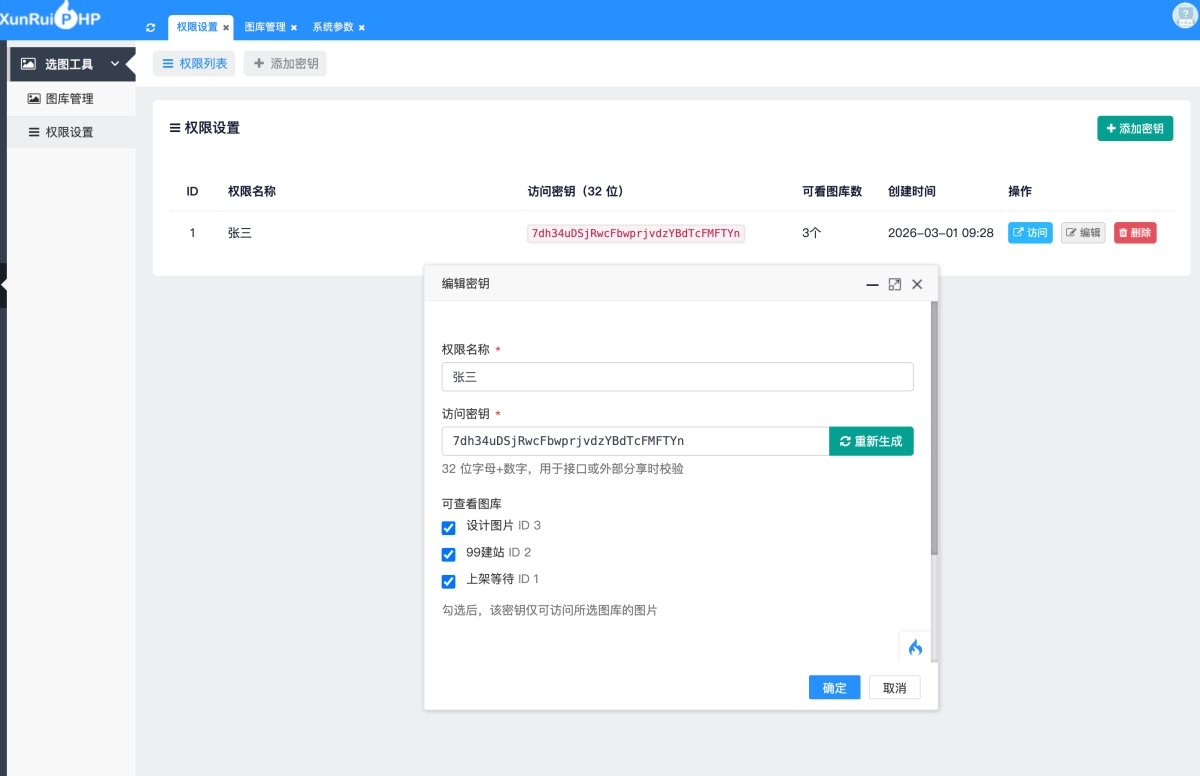1200x776 pixels.
Task: Click the red 删除 button for 张三
Action: tap(1135, 233)
